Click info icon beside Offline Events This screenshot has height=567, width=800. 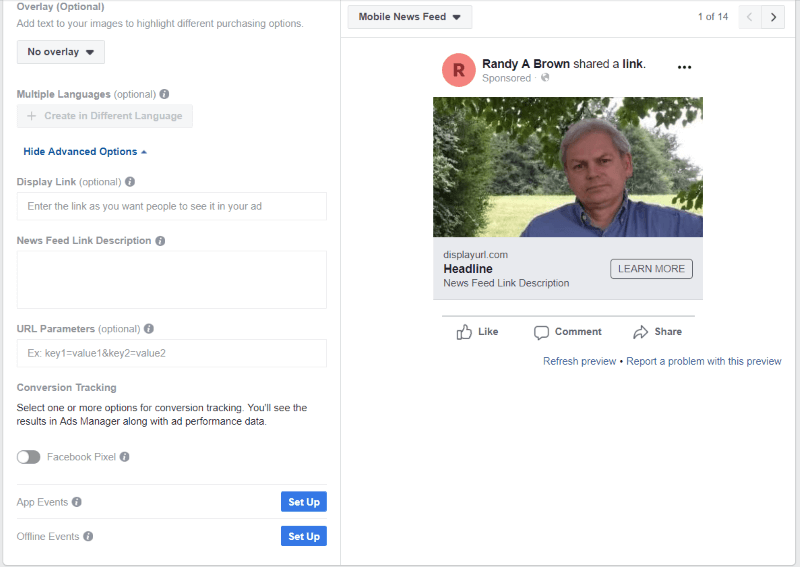[x=88, y=536]
